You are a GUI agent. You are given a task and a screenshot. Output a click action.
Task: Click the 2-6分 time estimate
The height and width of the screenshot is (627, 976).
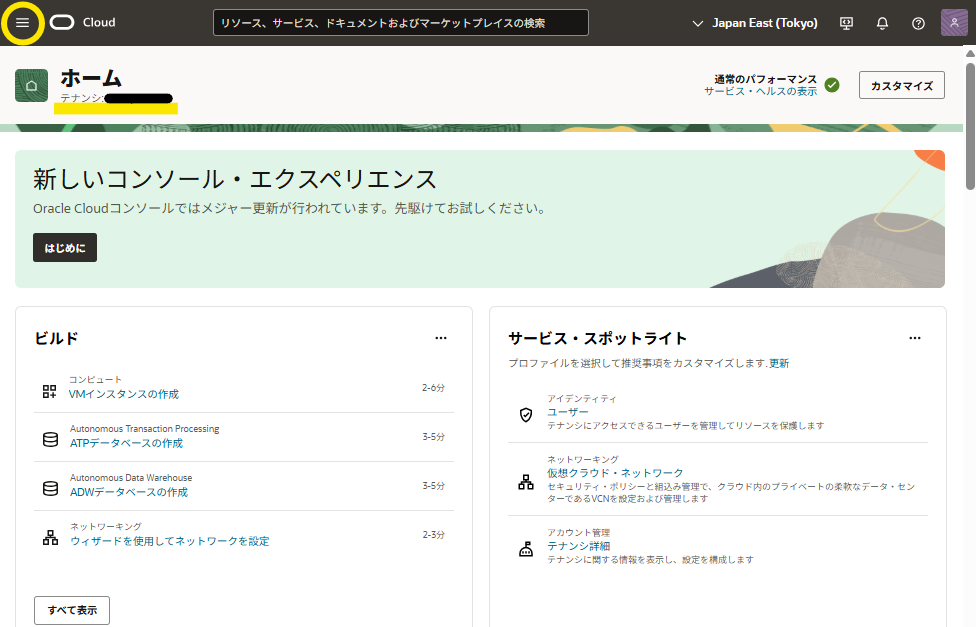[x=433, y=387]
